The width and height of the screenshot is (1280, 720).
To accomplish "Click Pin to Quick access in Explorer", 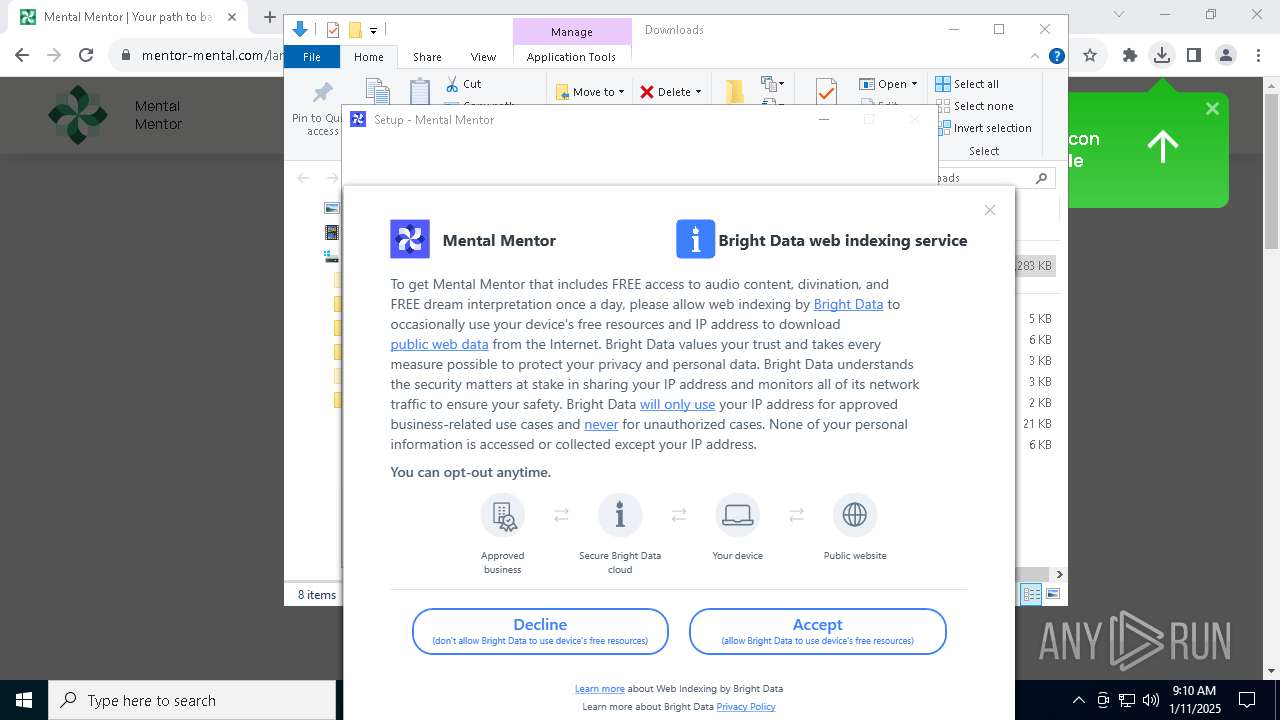I will [322, 108].
